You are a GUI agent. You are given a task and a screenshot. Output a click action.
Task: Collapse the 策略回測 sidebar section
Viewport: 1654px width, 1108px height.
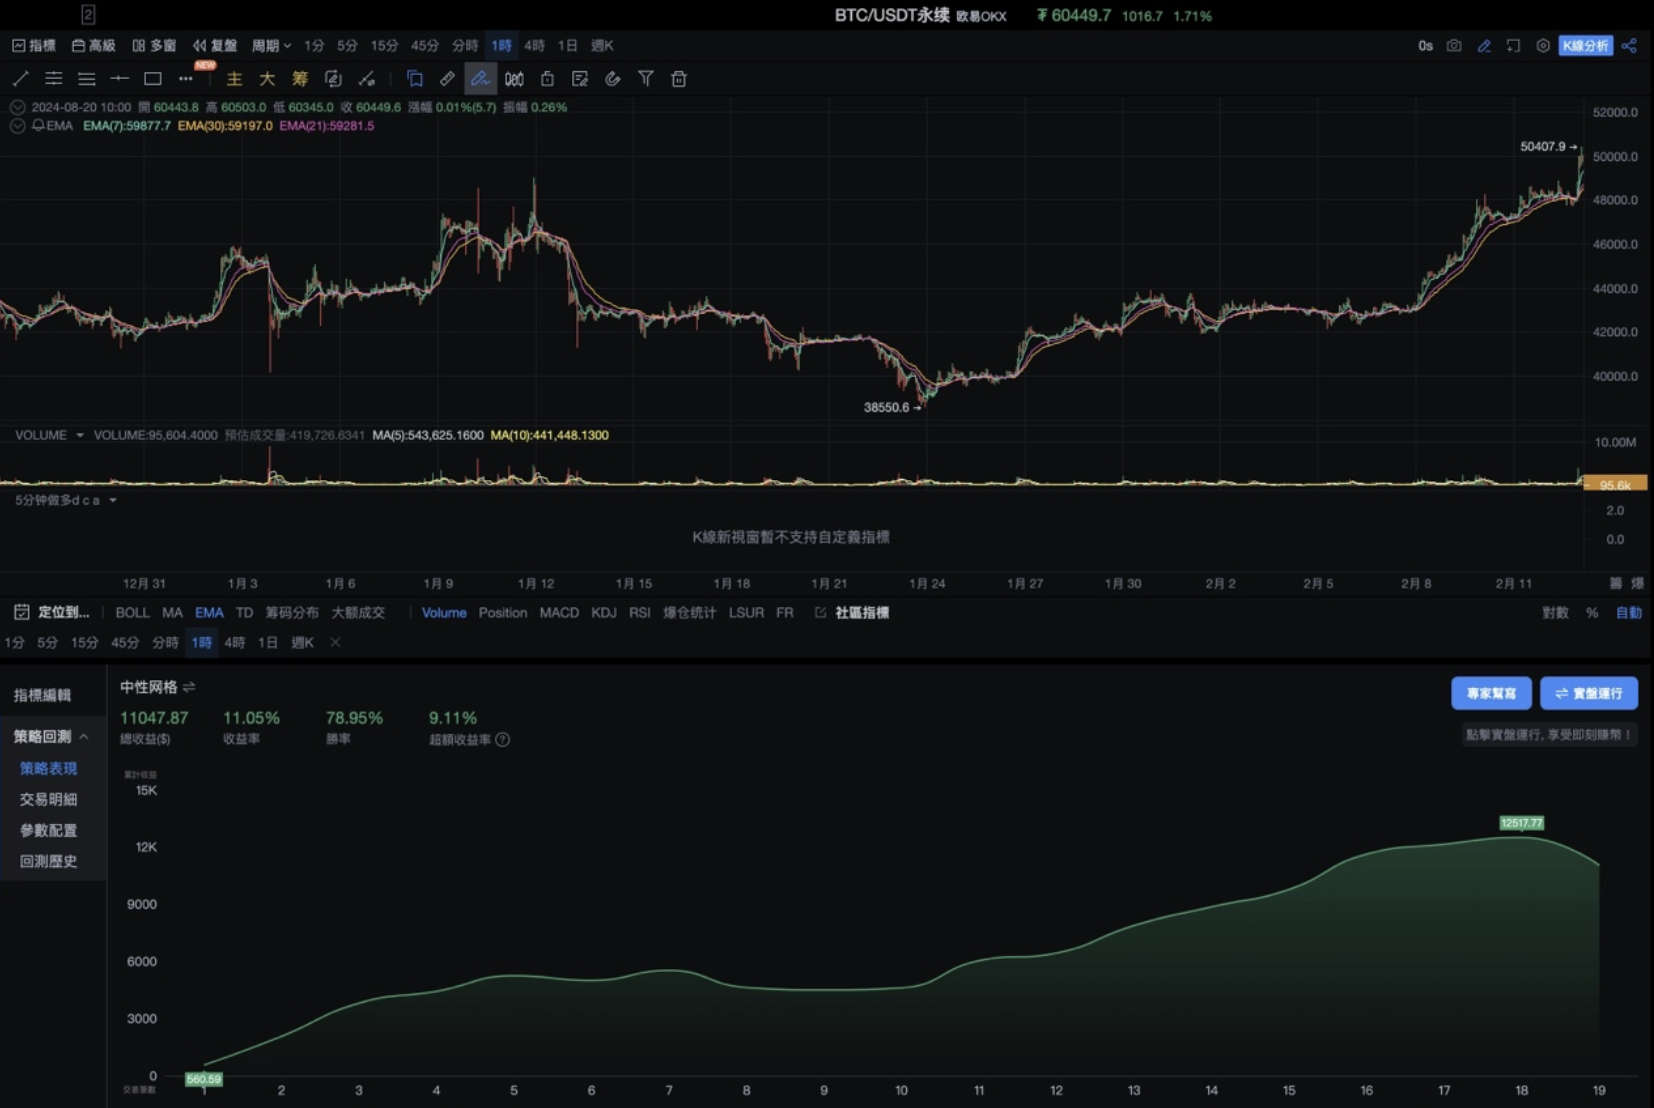click(84, 737)
